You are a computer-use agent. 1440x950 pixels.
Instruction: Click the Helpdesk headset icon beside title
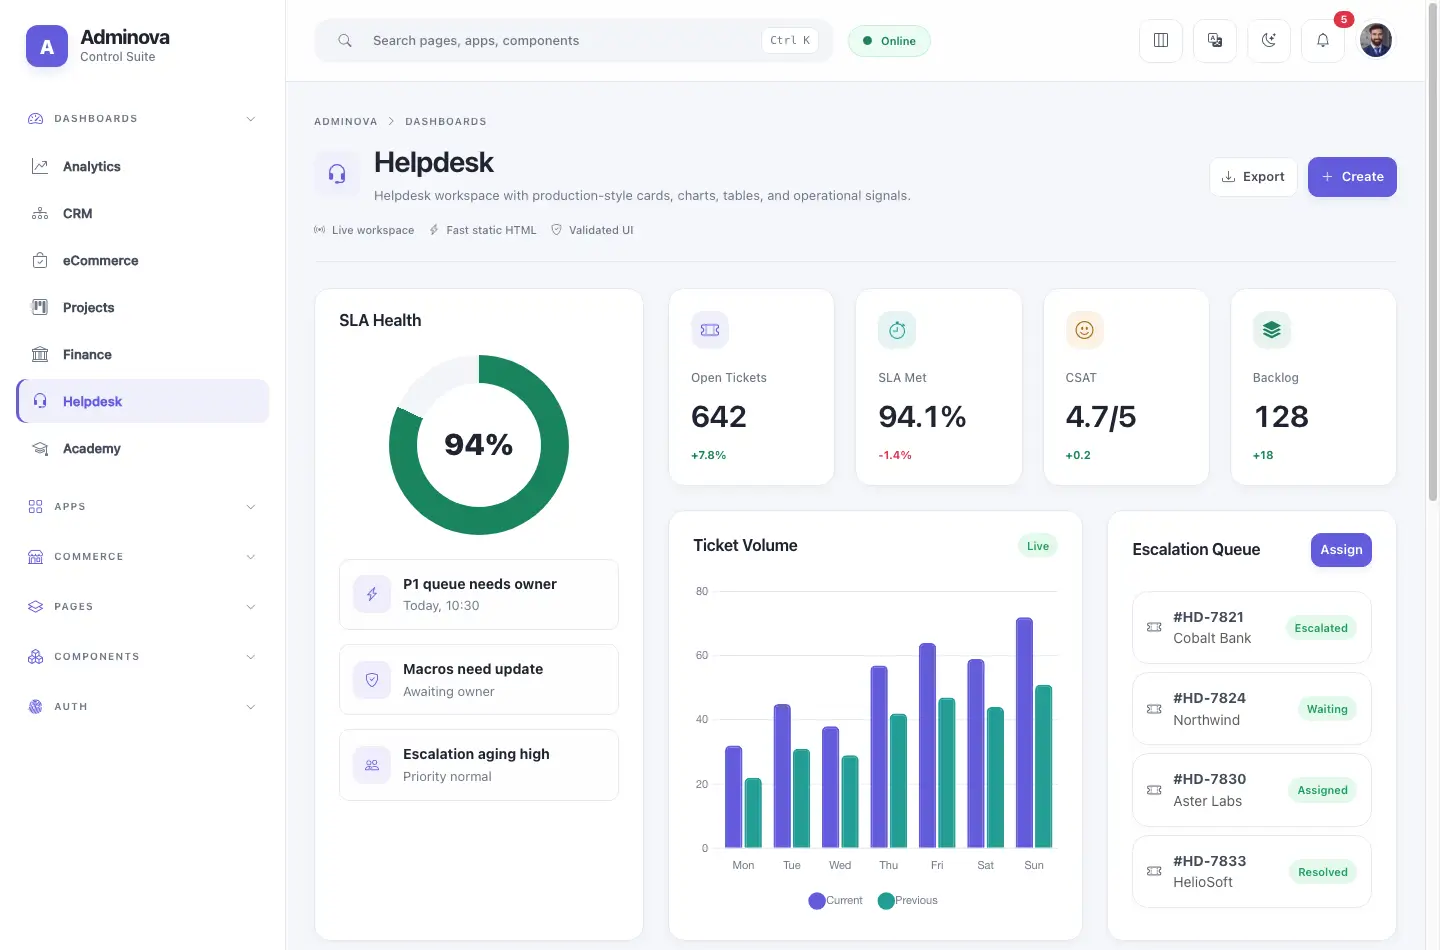(337, 174)
